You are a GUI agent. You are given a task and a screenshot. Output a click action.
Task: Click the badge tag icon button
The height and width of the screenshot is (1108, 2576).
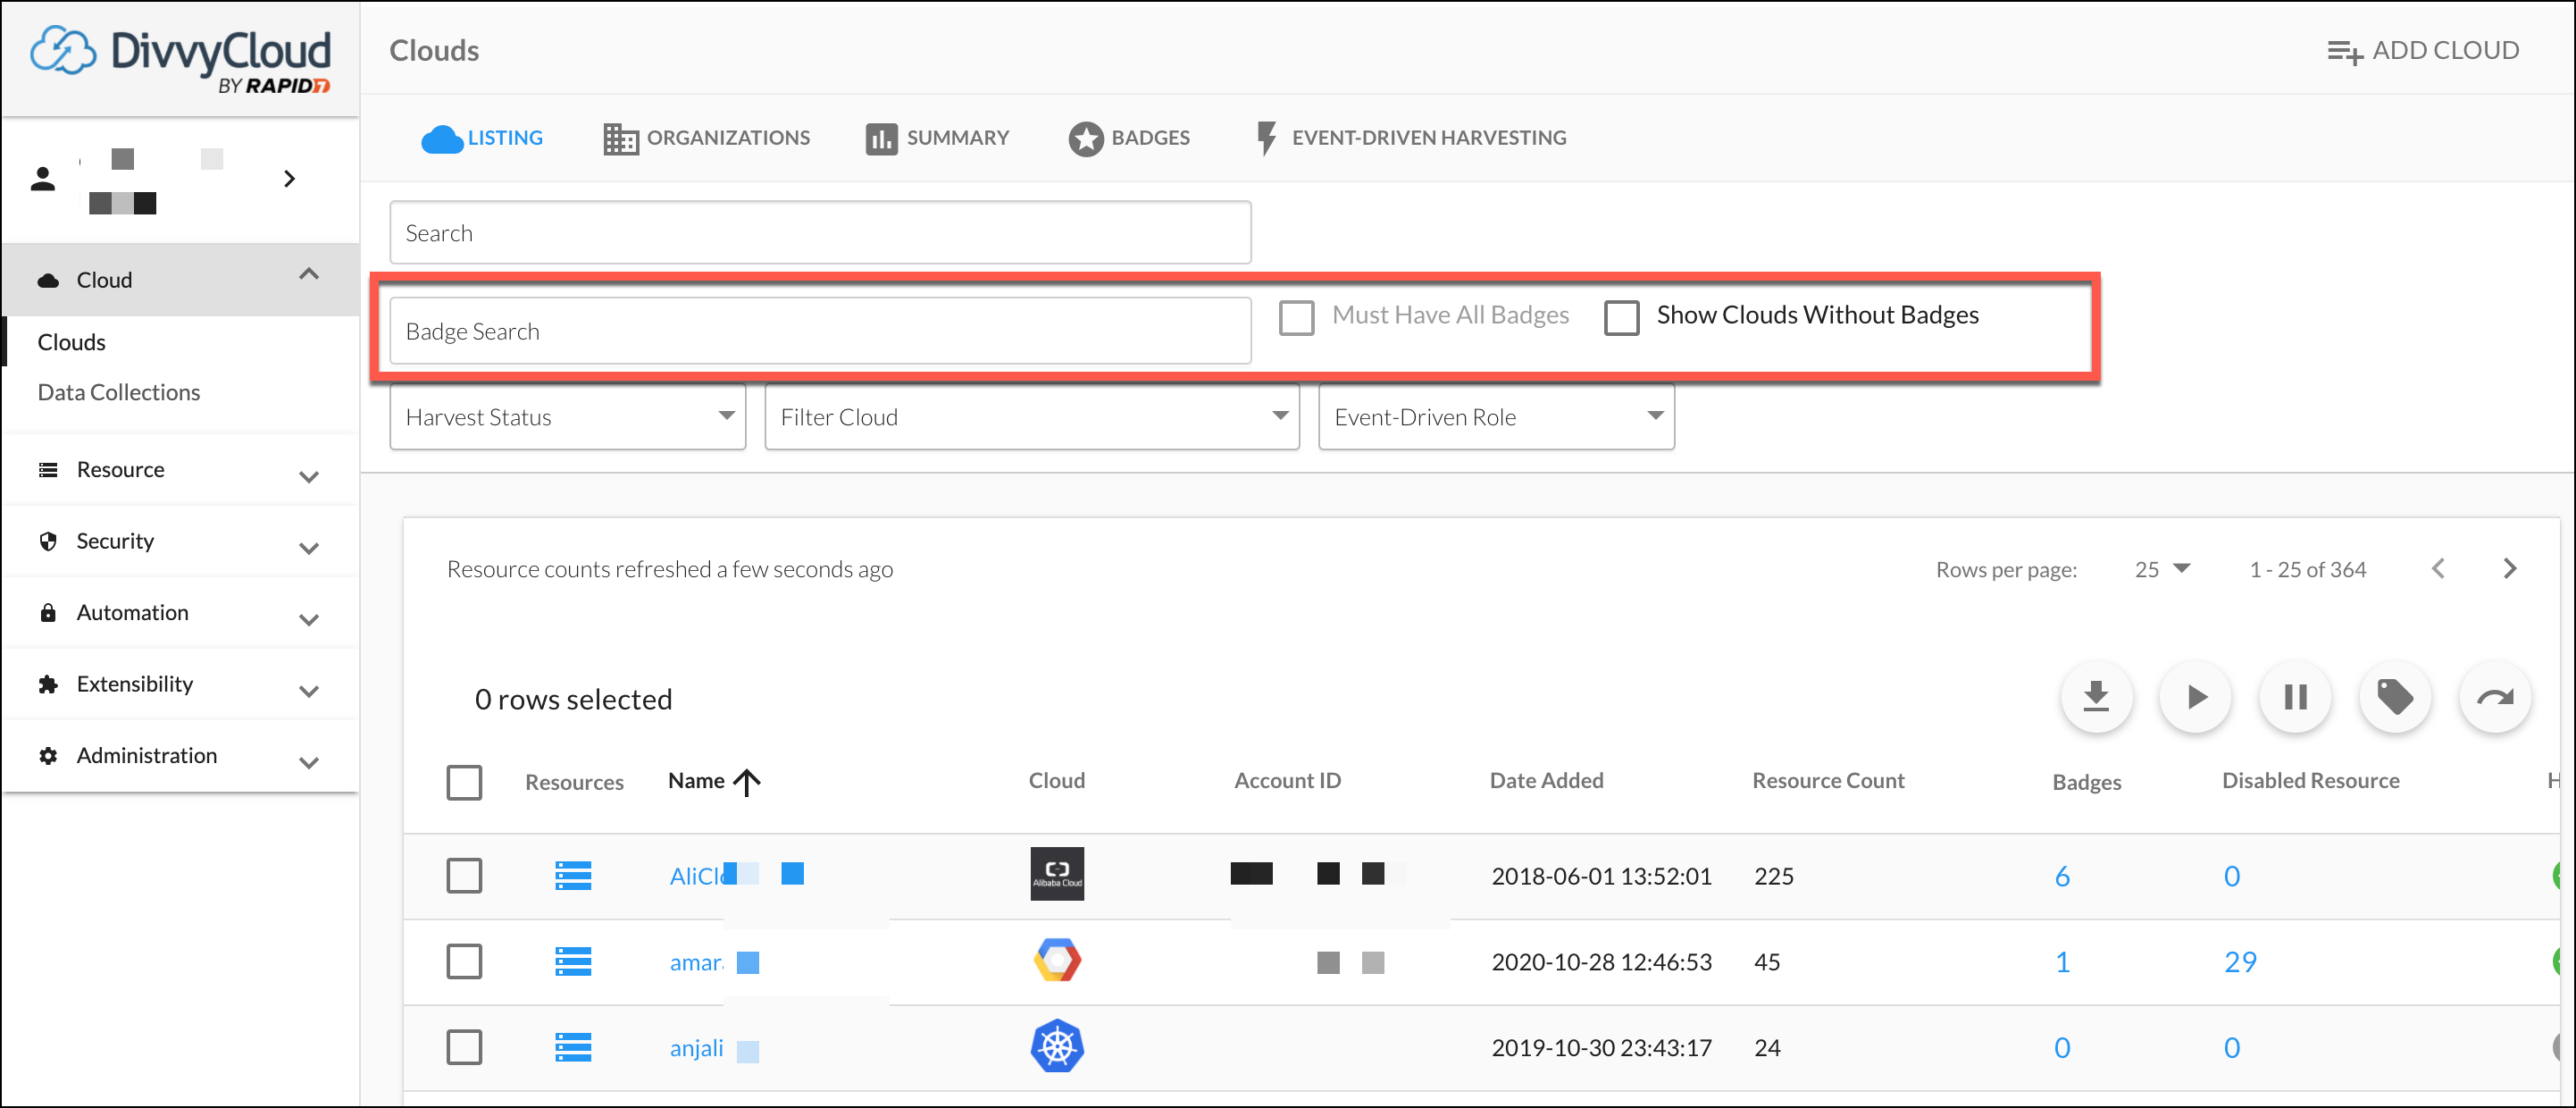pyautogui.click(x=2395, y=697)
